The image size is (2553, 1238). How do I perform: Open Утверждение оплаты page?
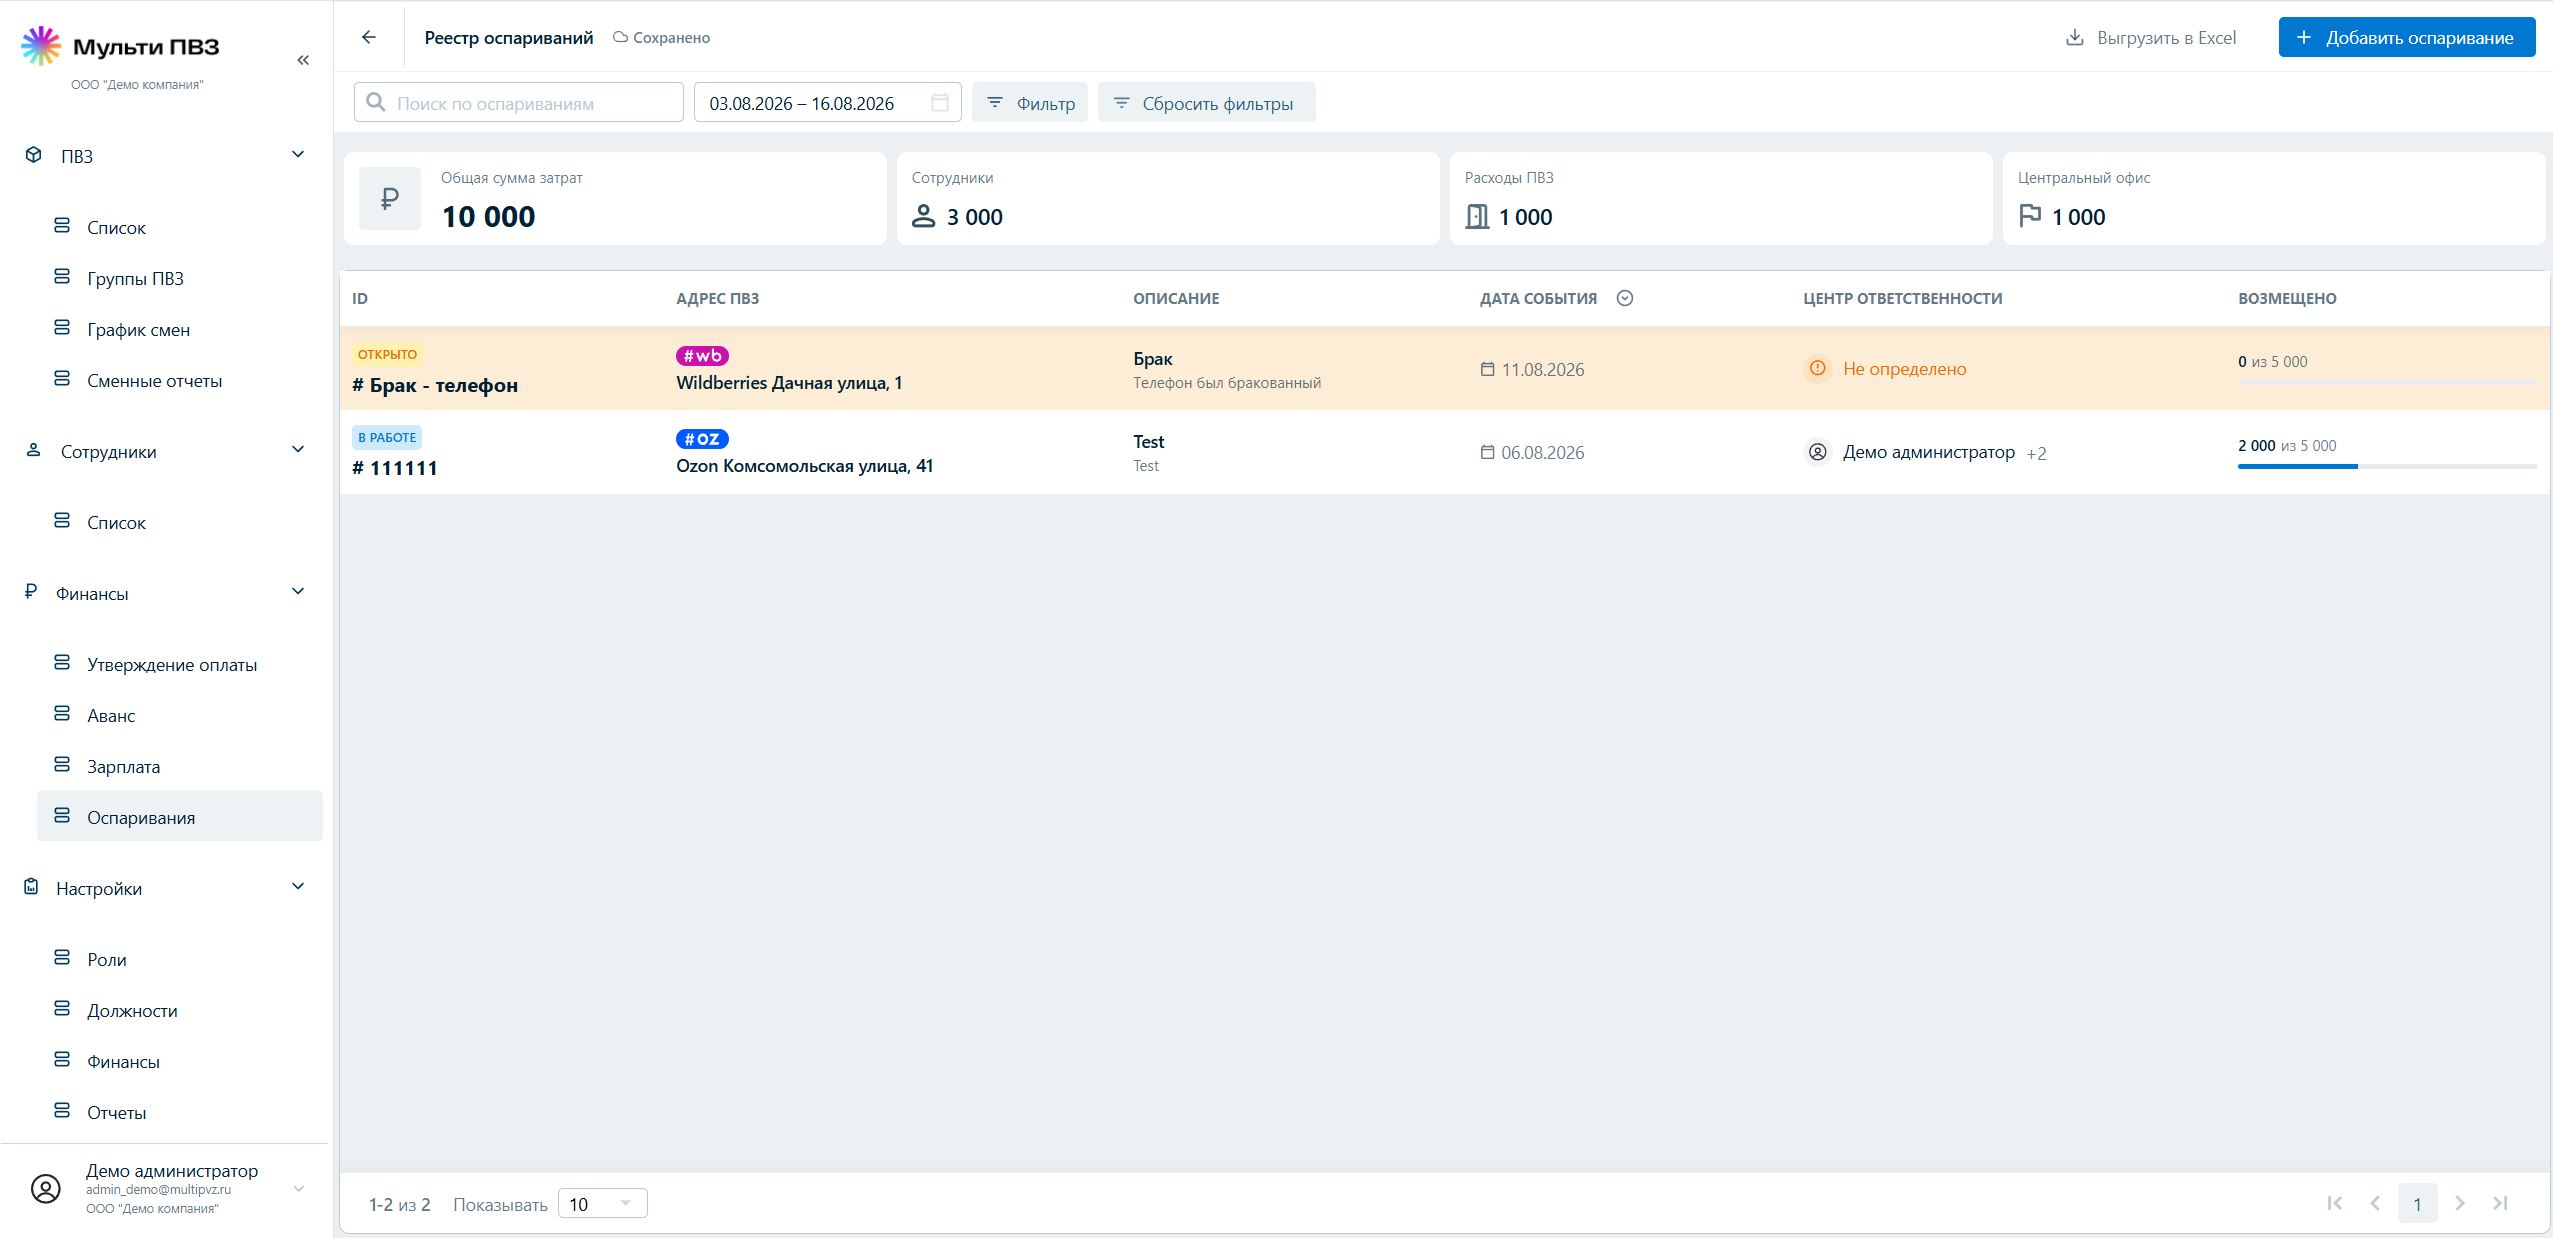pos(180,664)
